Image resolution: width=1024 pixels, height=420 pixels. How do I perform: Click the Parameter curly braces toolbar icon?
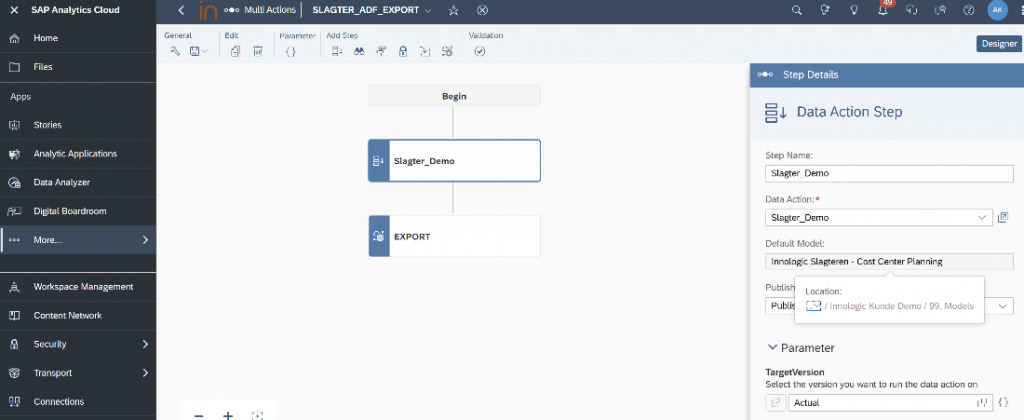click(291, 52)
